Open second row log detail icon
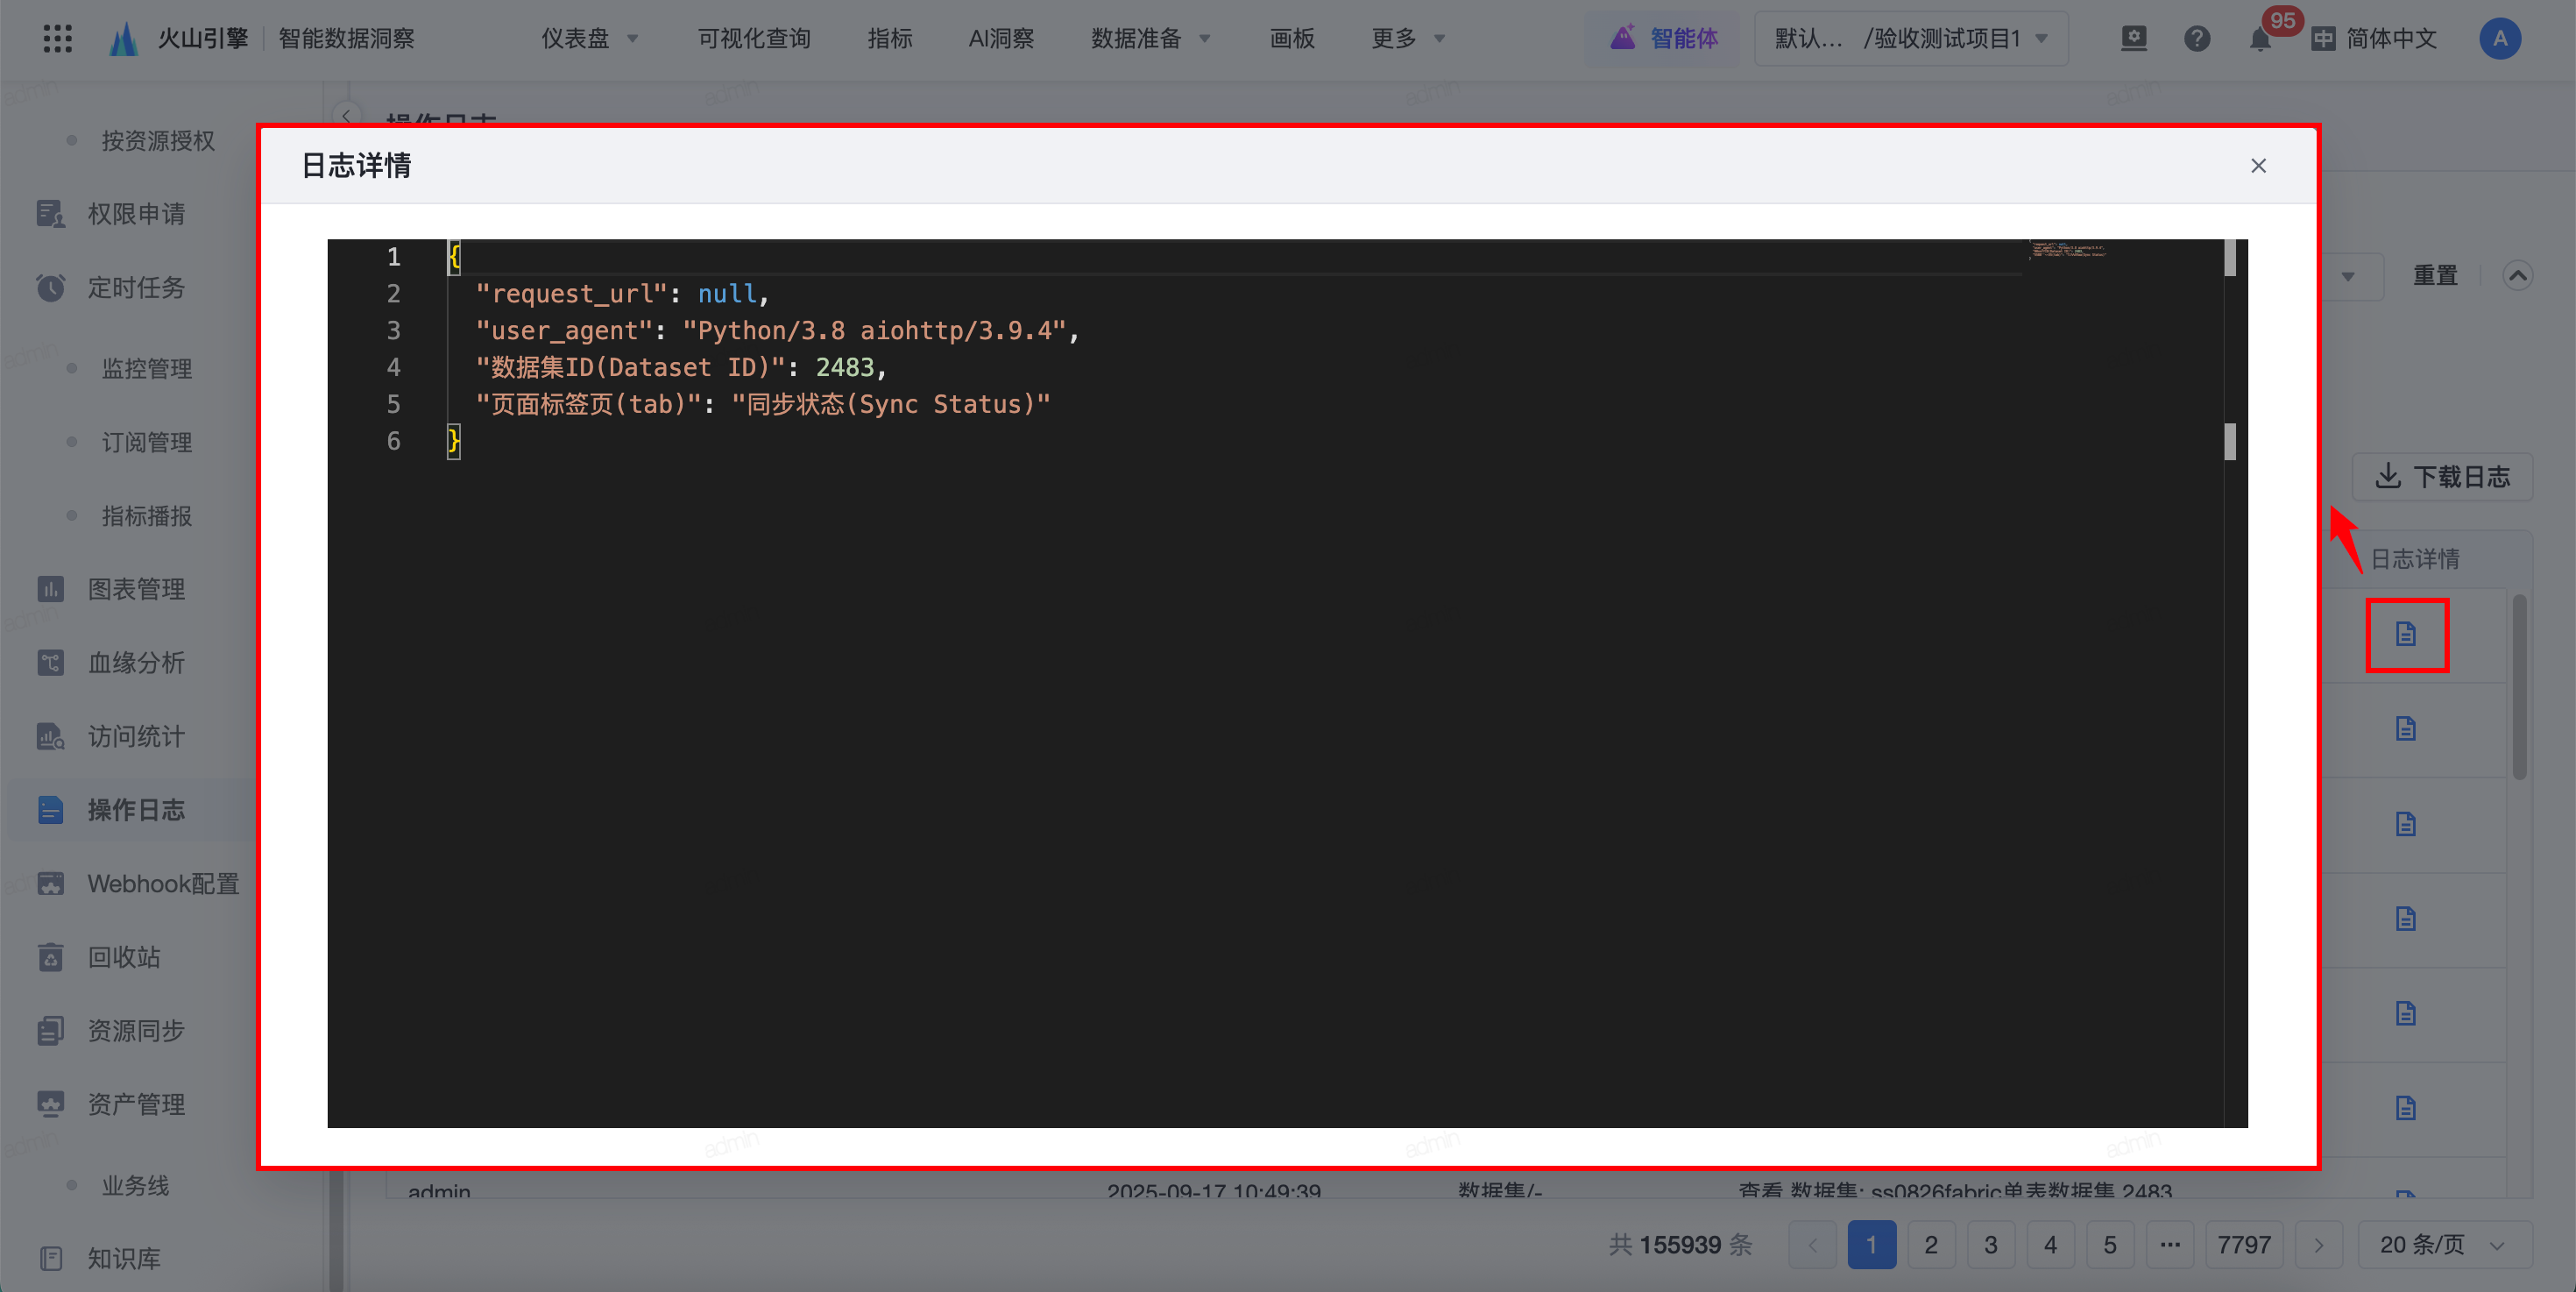 tap(2406, 729)
